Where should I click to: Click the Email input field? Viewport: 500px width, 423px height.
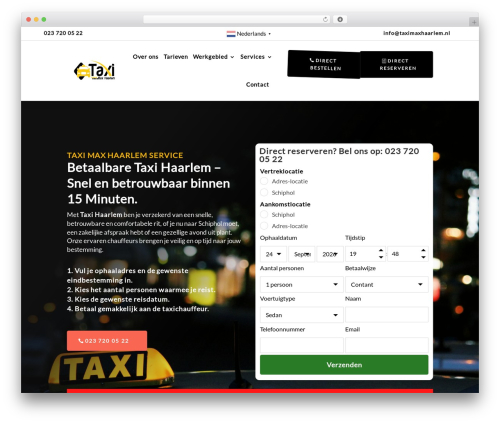click(387, 345)
